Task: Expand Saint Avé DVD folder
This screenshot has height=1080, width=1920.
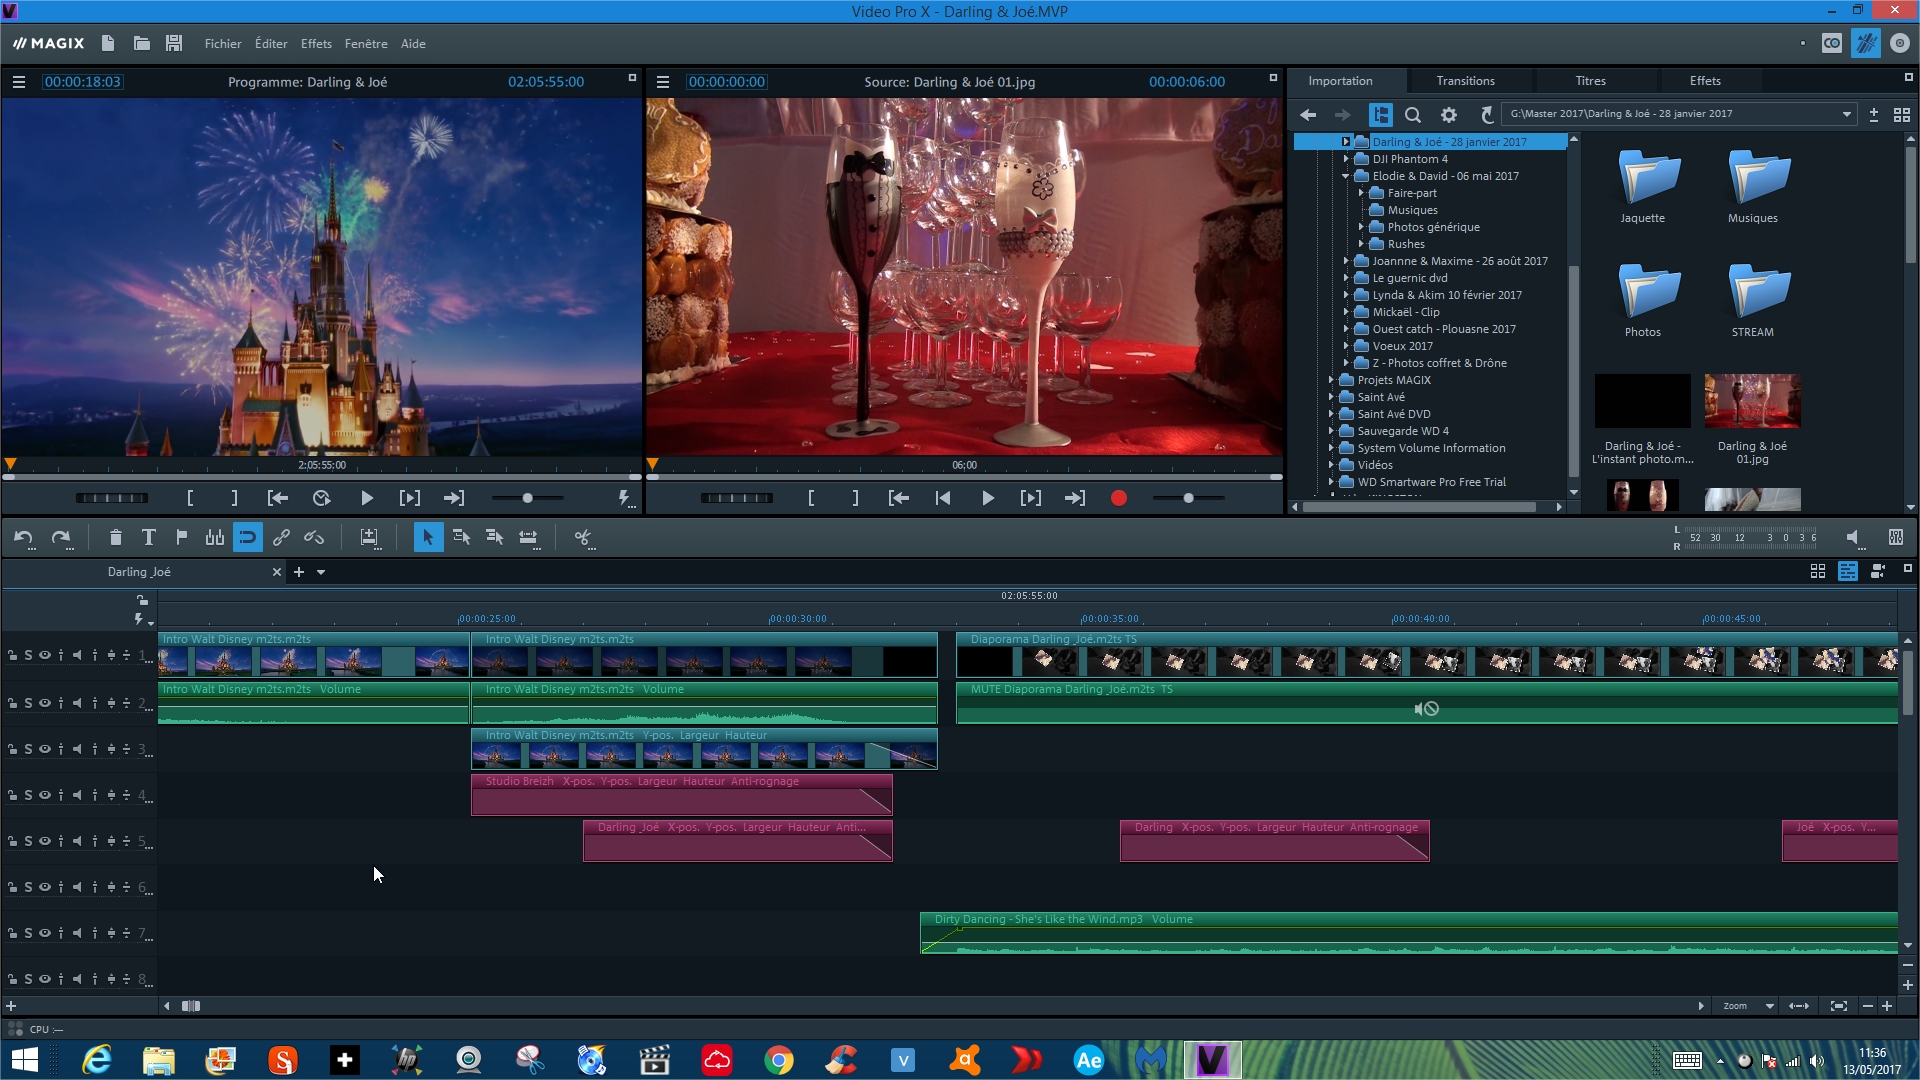Action: pos(1331,414)
